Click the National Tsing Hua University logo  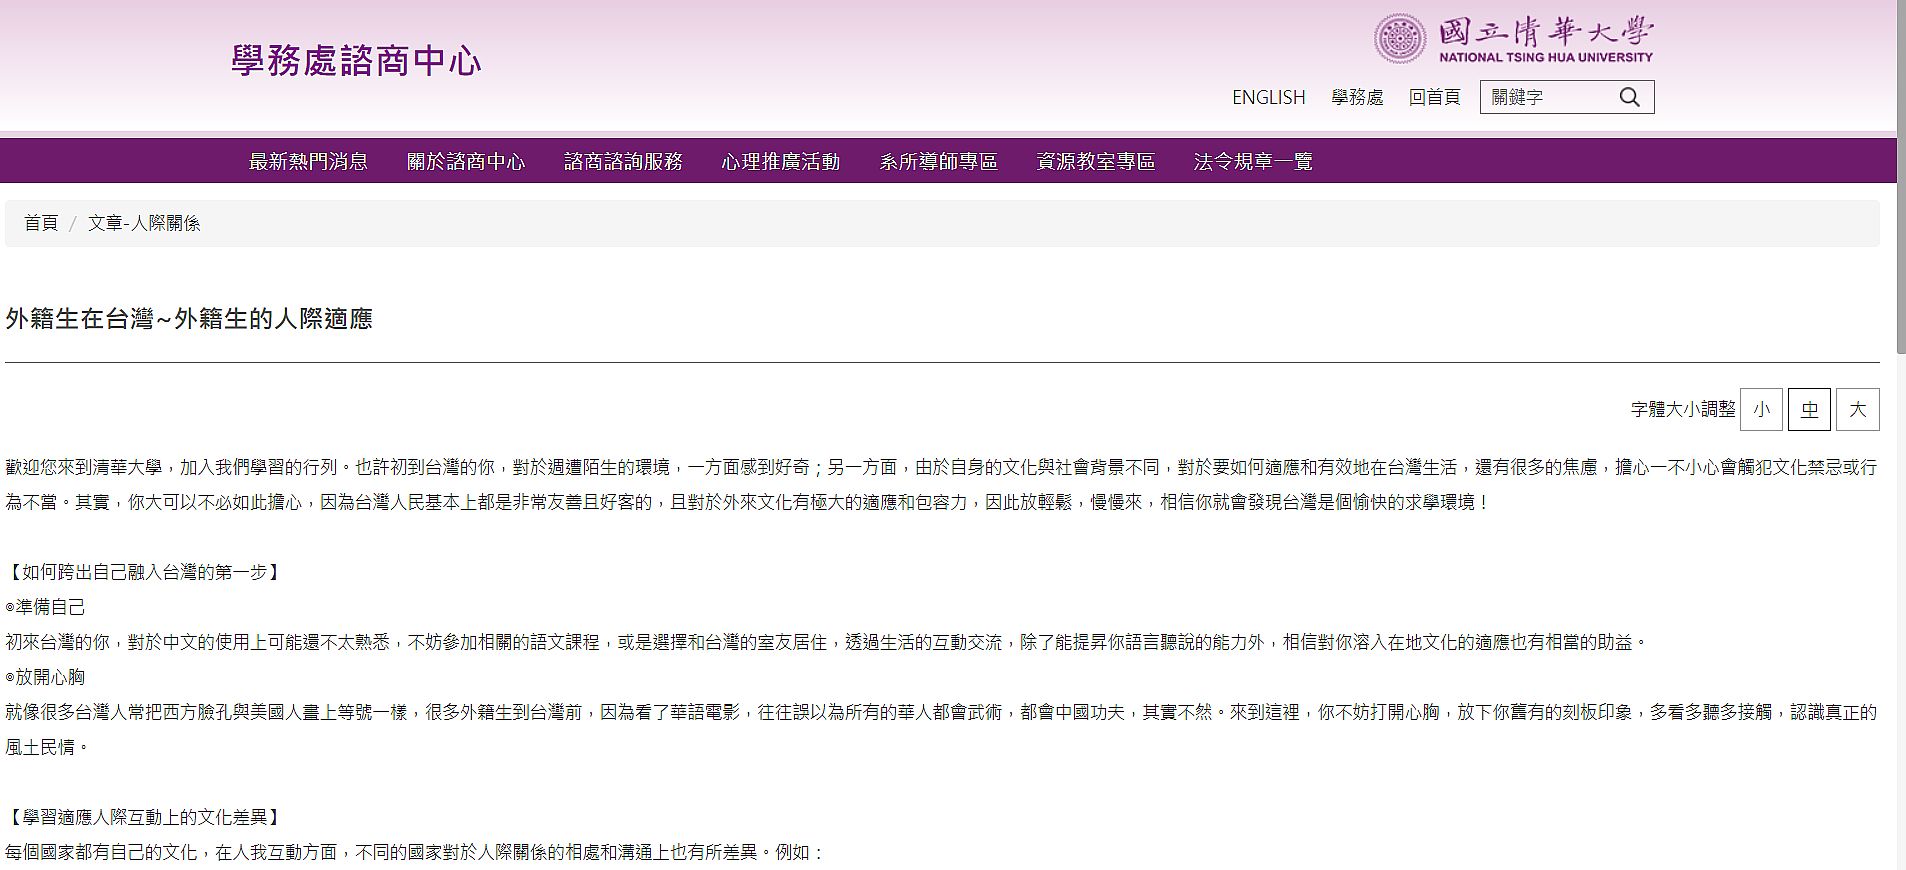tap(1513, 39)
